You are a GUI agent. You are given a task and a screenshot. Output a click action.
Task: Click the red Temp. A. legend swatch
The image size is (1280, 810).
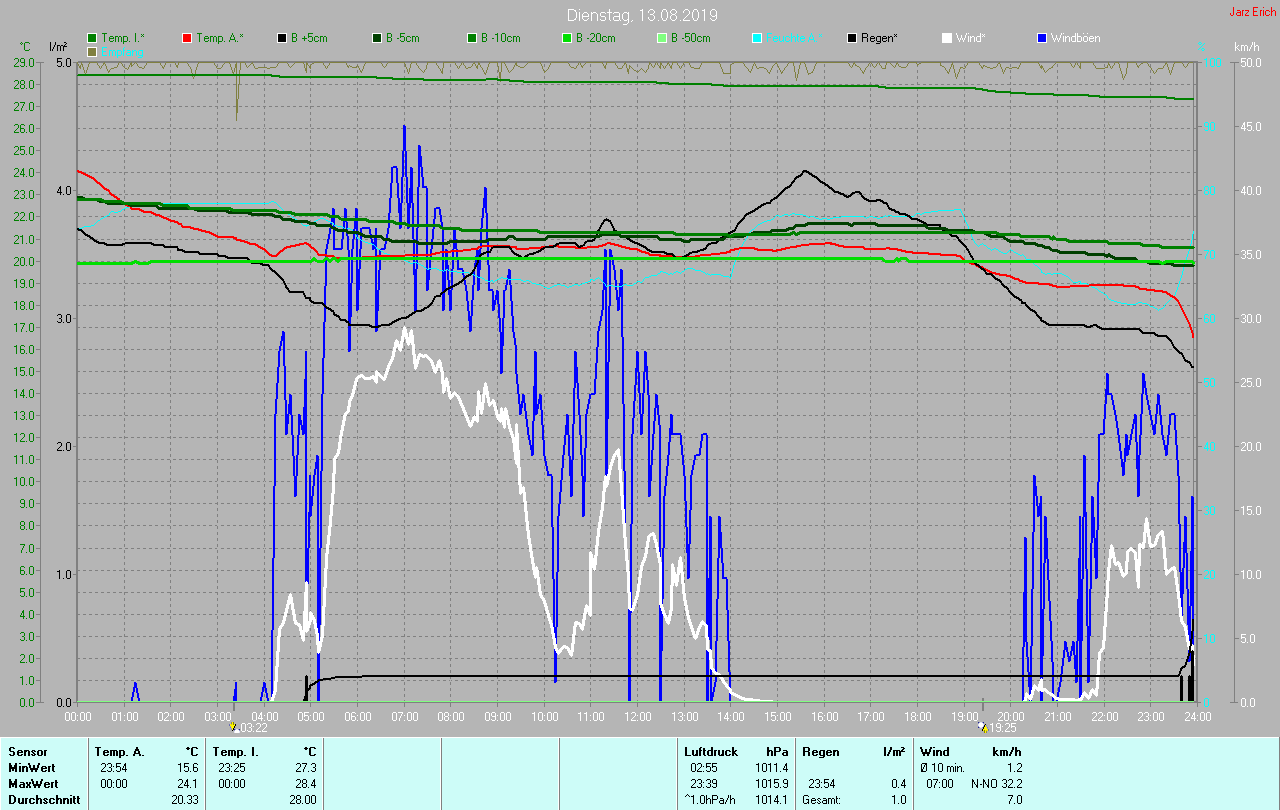(187, 38)
